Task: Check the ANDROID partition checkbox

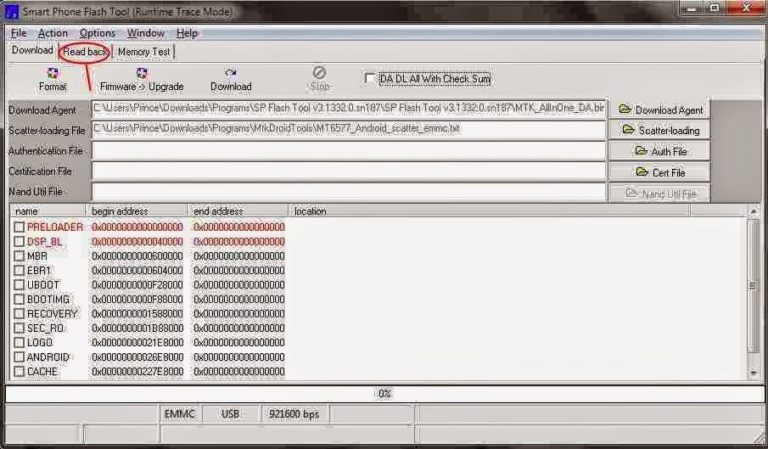Action: 19,357
